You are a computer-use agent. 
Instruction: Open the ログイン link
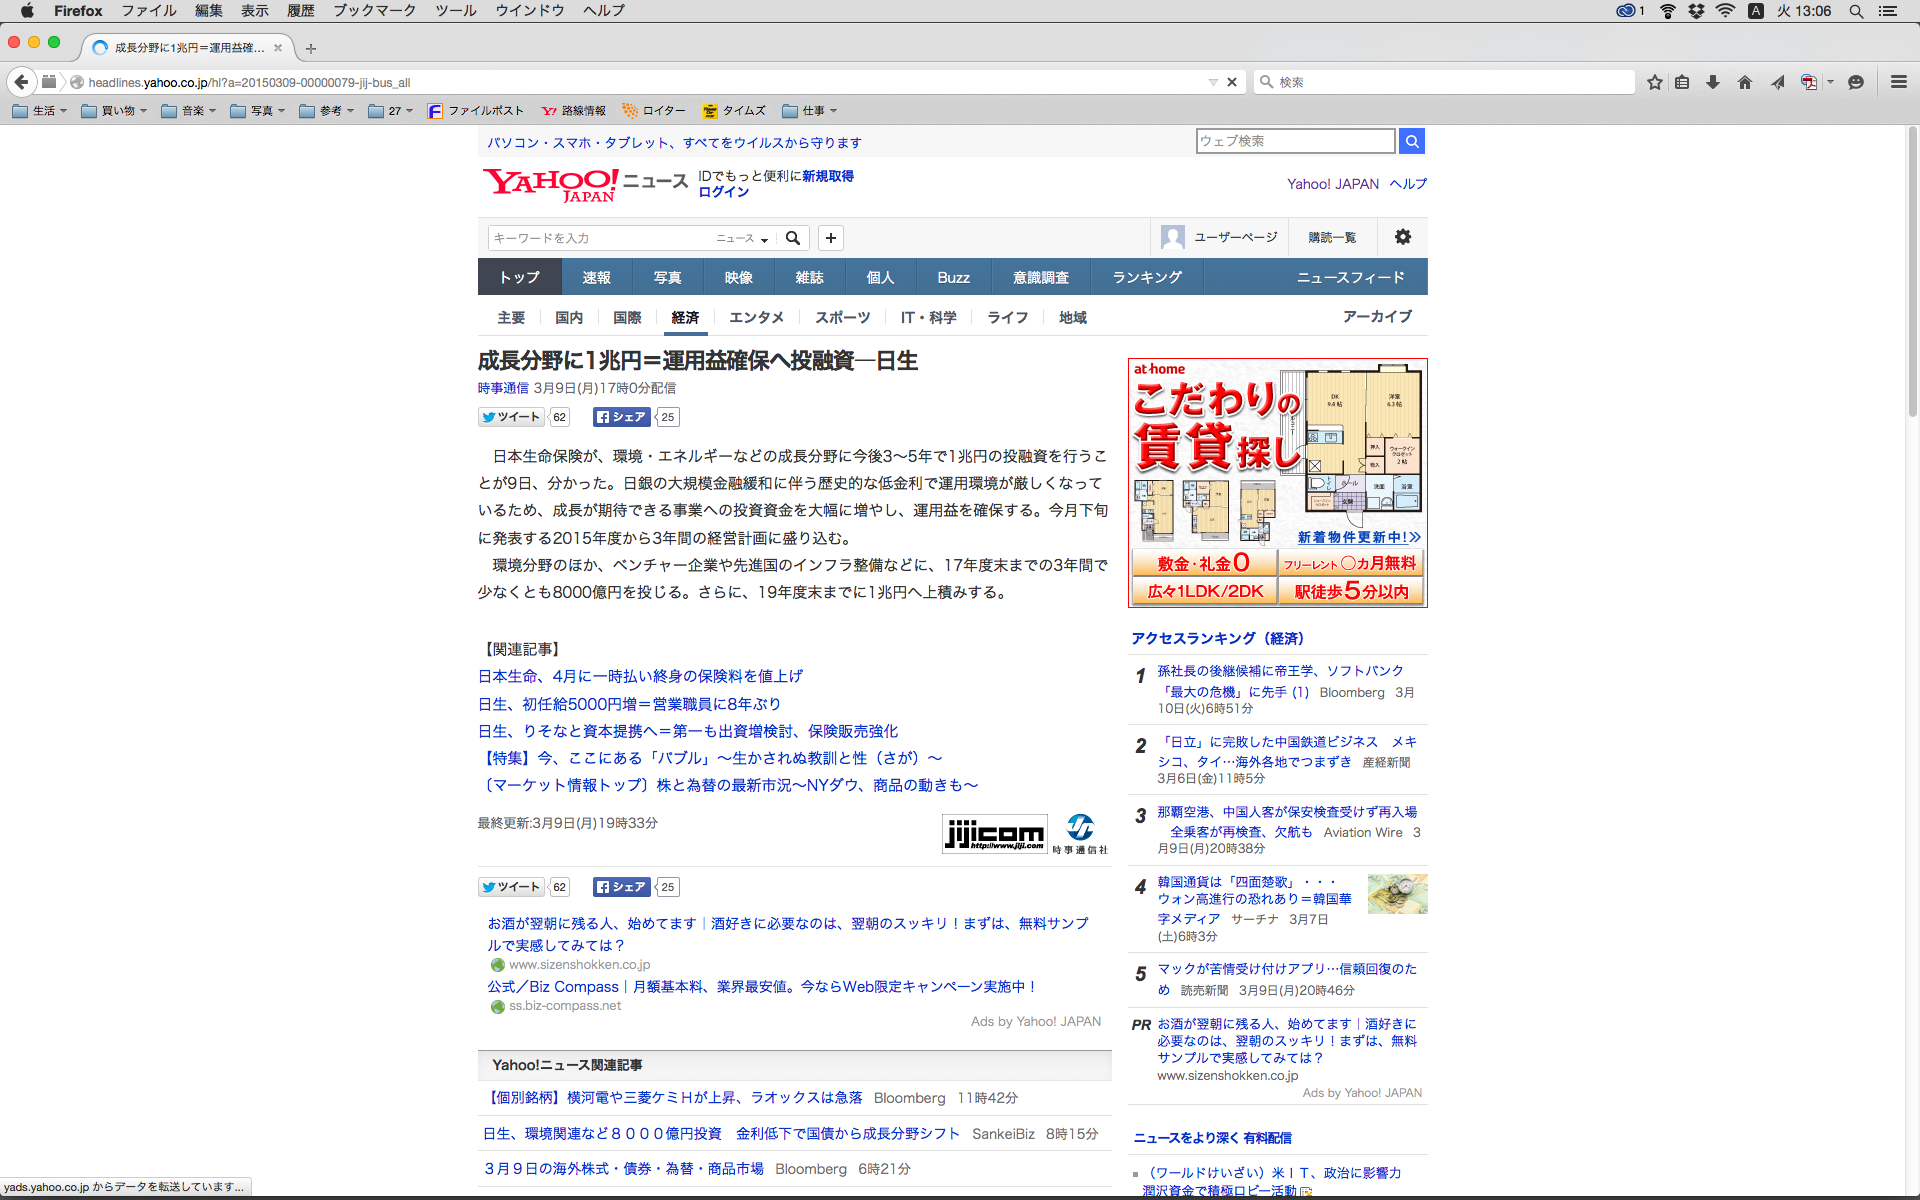pos(723,192)
